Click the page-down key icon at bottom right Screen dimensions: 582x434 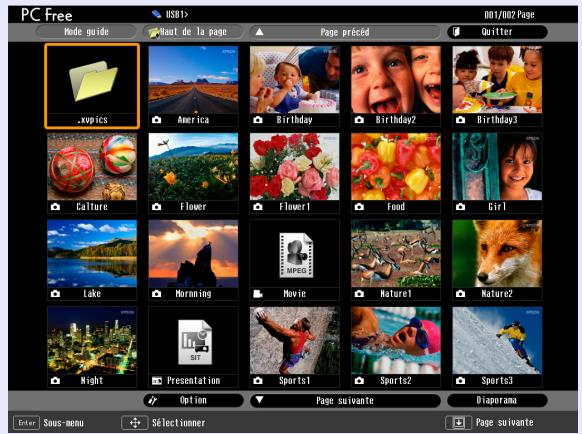pos(458,422)
